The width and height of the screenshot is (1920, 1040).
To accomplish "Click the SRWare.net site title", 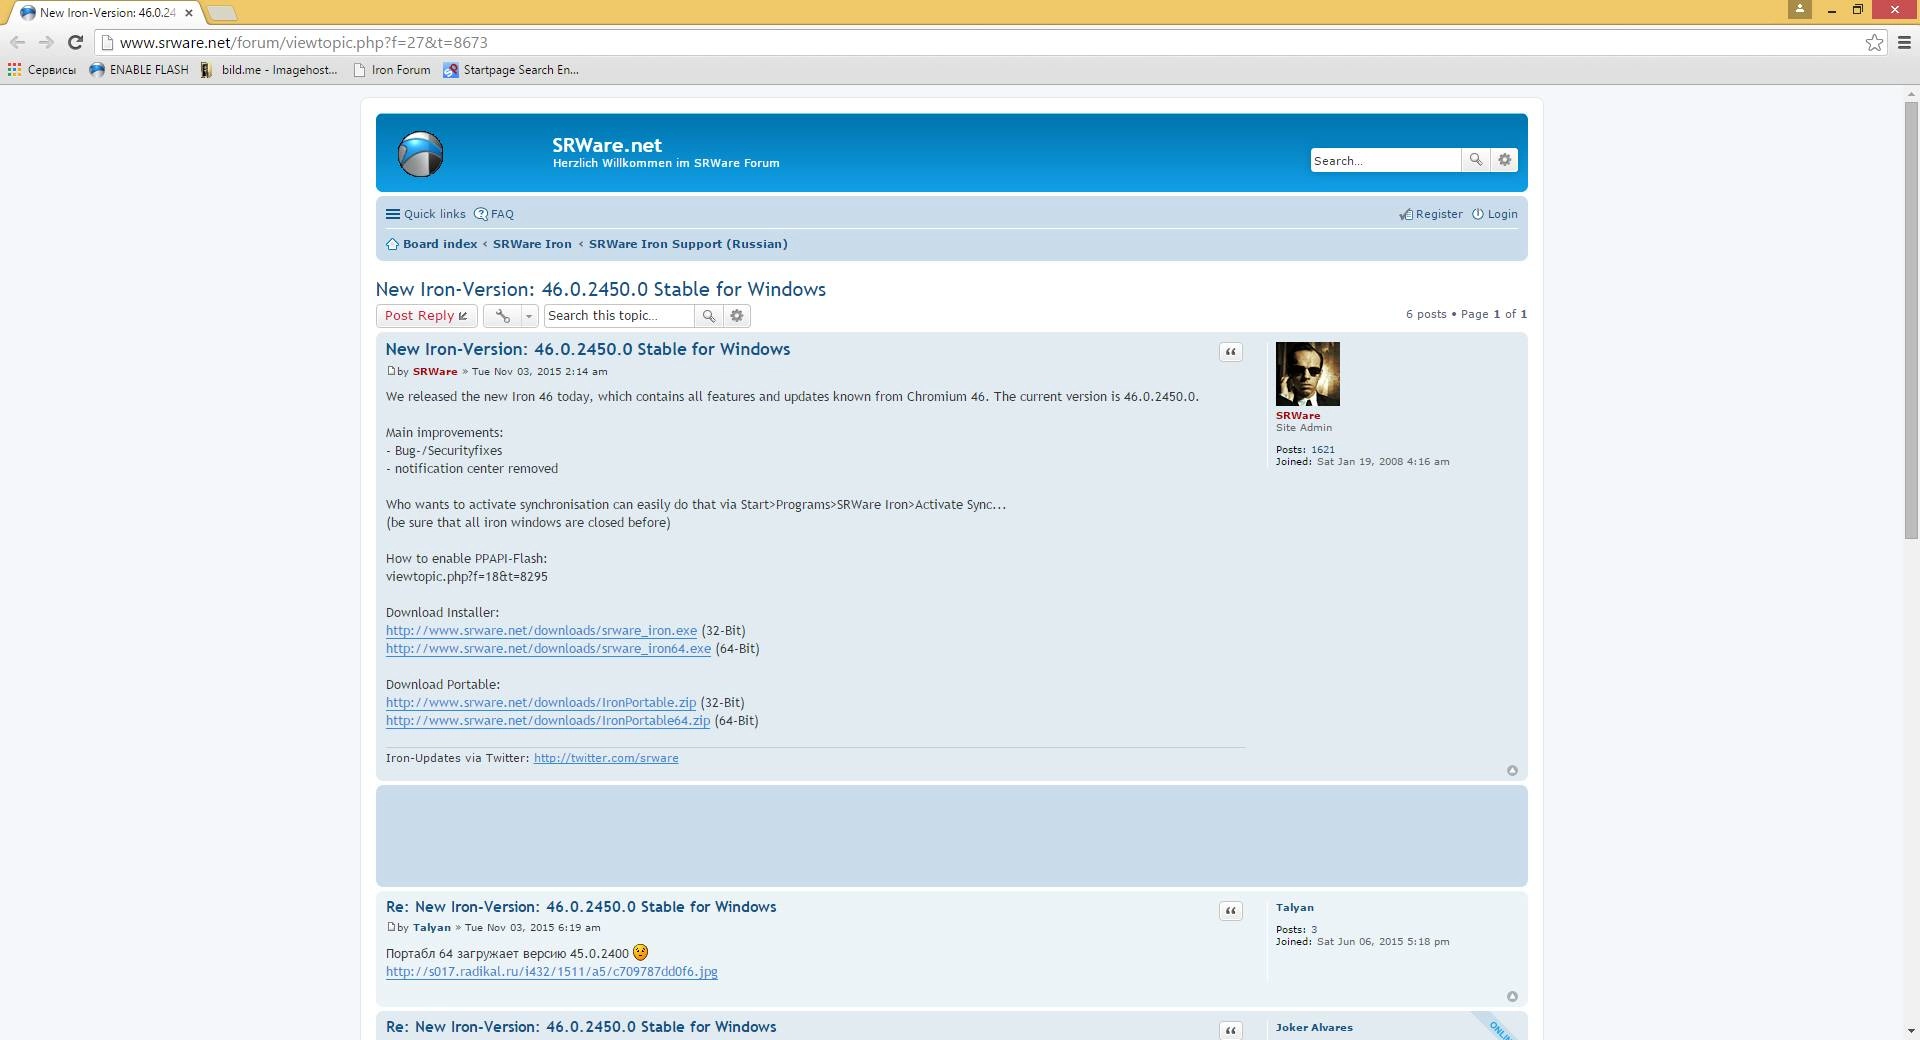I will [x=607, y=145].
